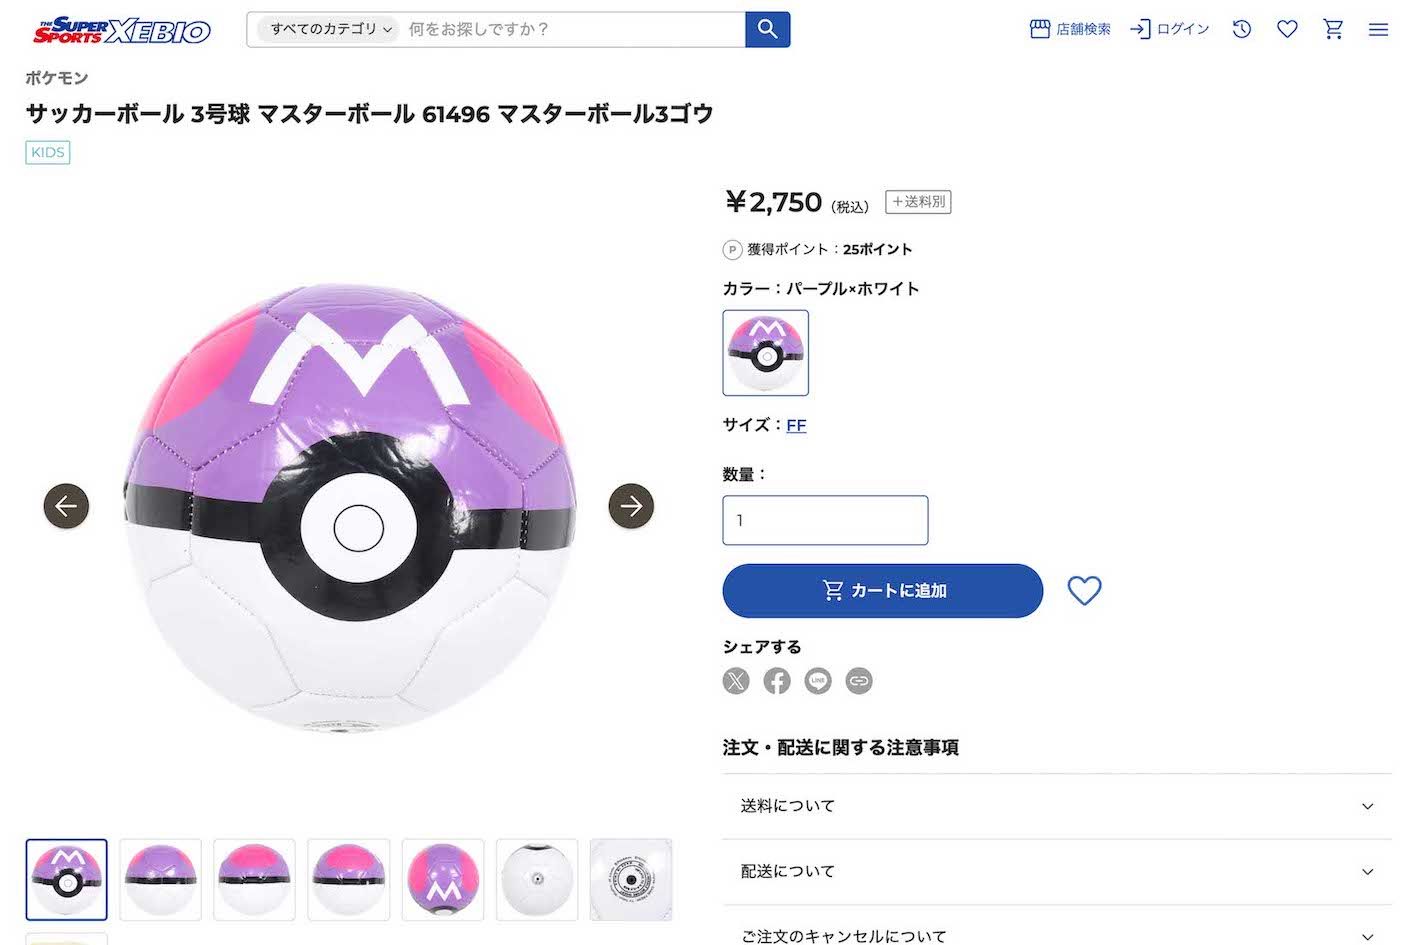Open the すべてのカテゴリ category dropdown
This screenshot has width=1417, height=945.
click(323, 30)
